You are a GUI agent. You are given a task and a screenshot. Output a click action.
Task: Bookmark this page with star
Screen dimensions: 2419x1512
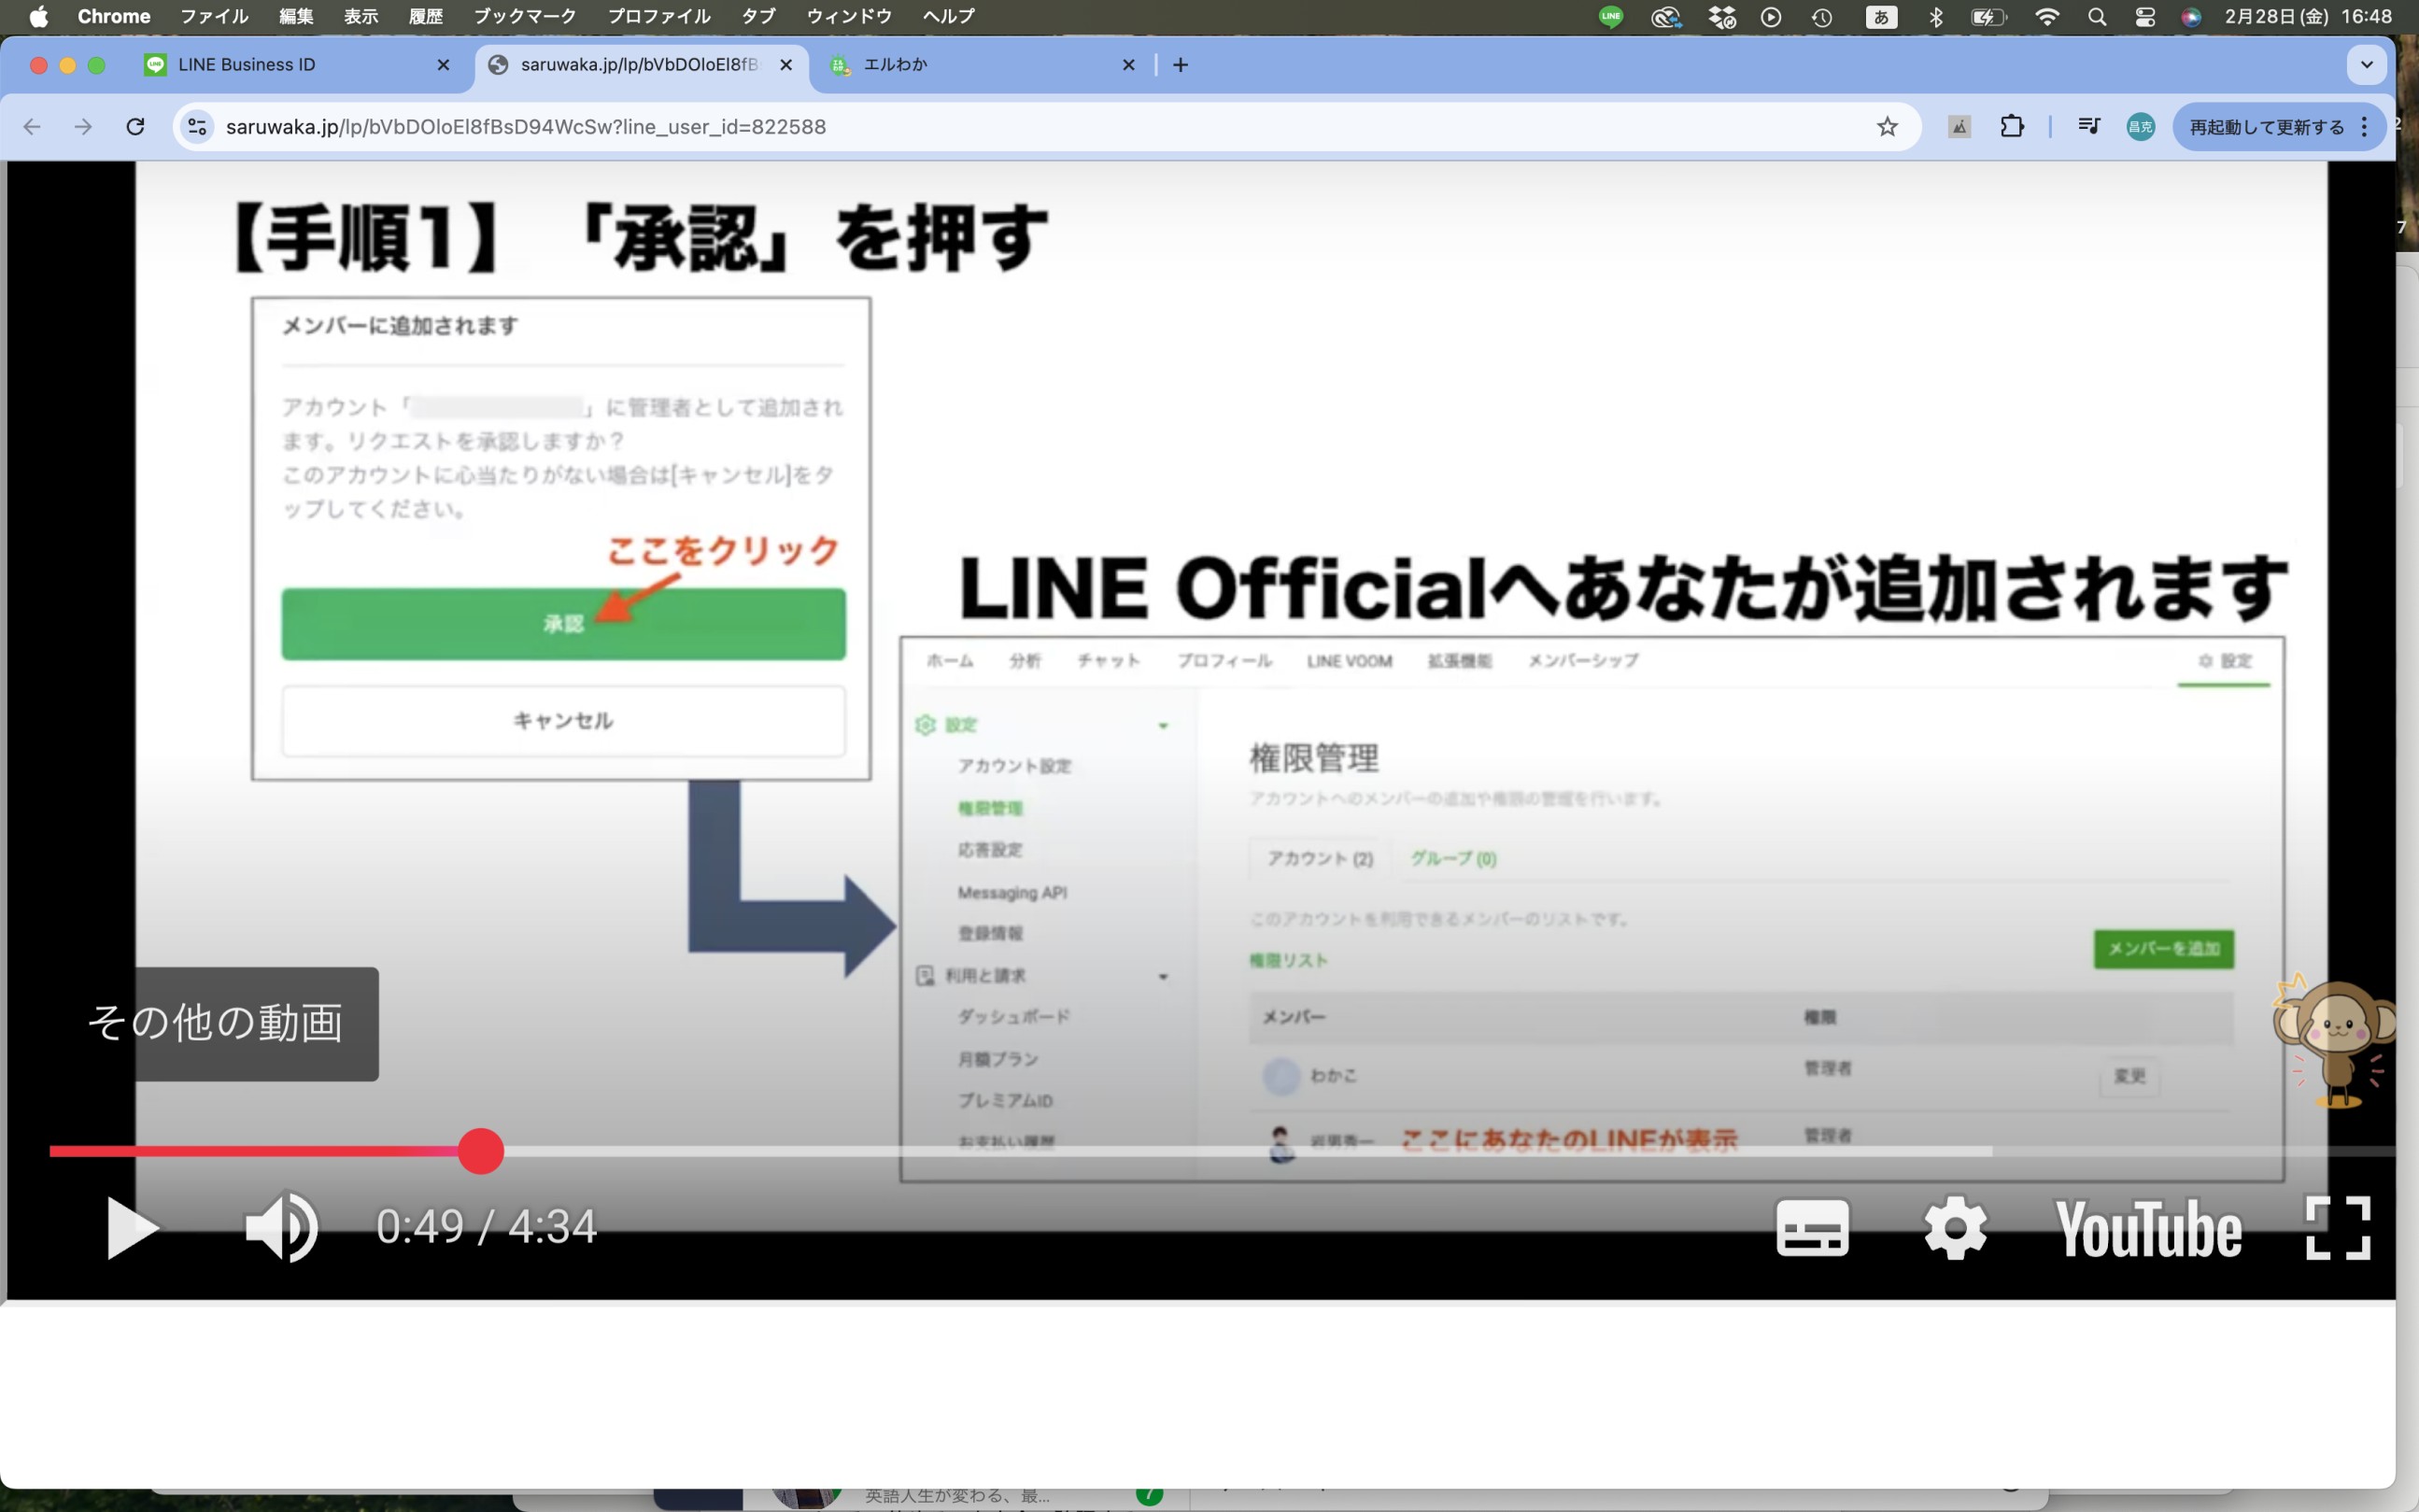pos(1886,127)
